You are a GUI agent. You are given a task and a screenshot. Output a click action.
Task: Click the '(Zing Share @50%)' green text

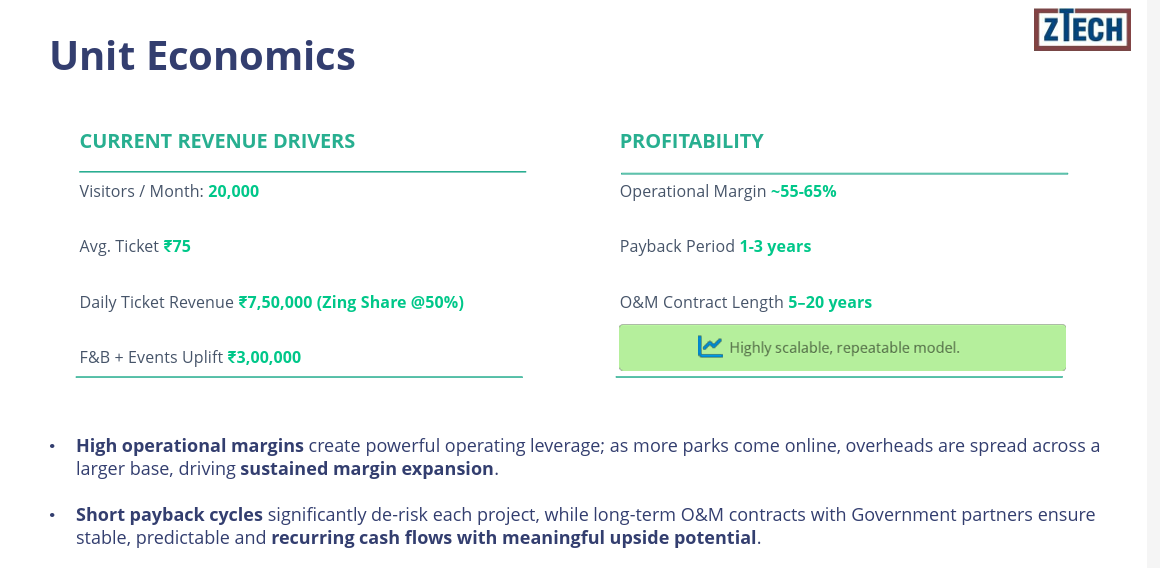click(x=390, y=302)
